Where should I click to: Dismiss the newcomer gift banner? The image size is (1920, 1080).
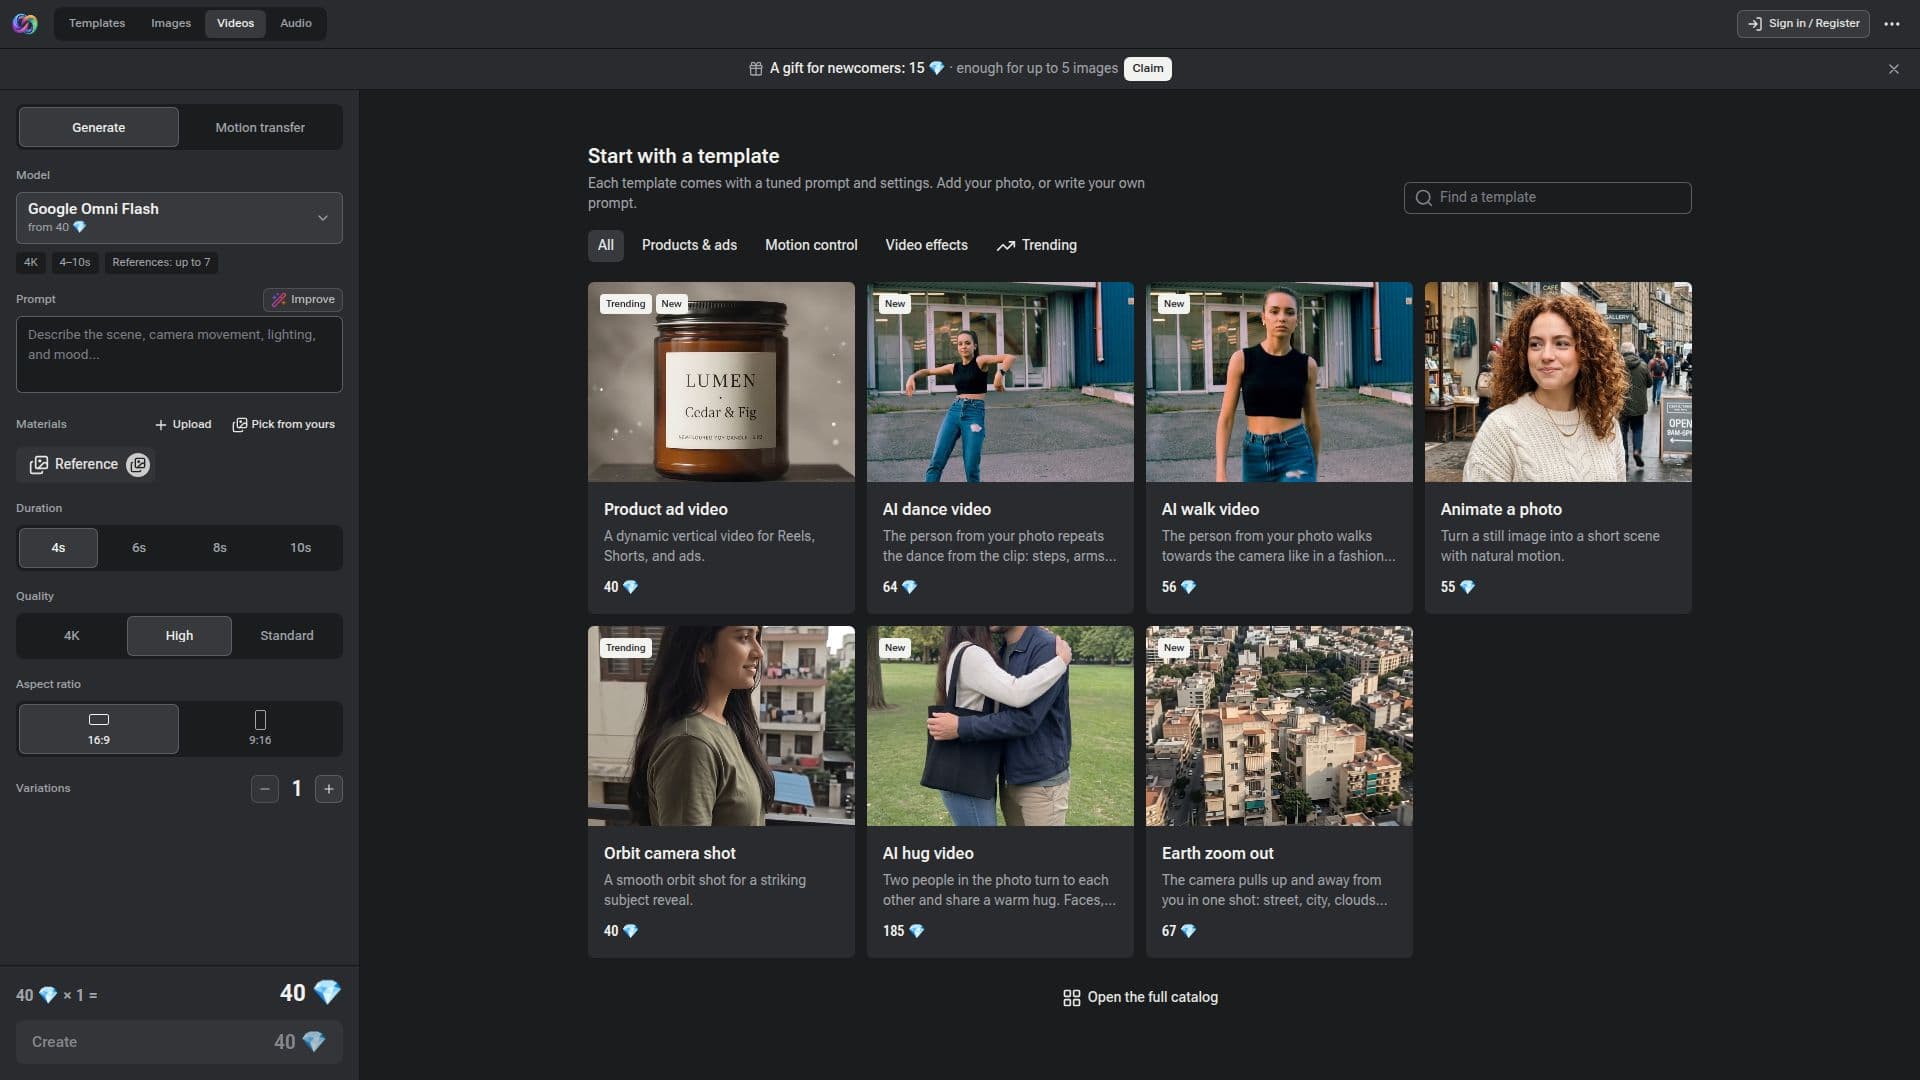(x=1893, y=69)
